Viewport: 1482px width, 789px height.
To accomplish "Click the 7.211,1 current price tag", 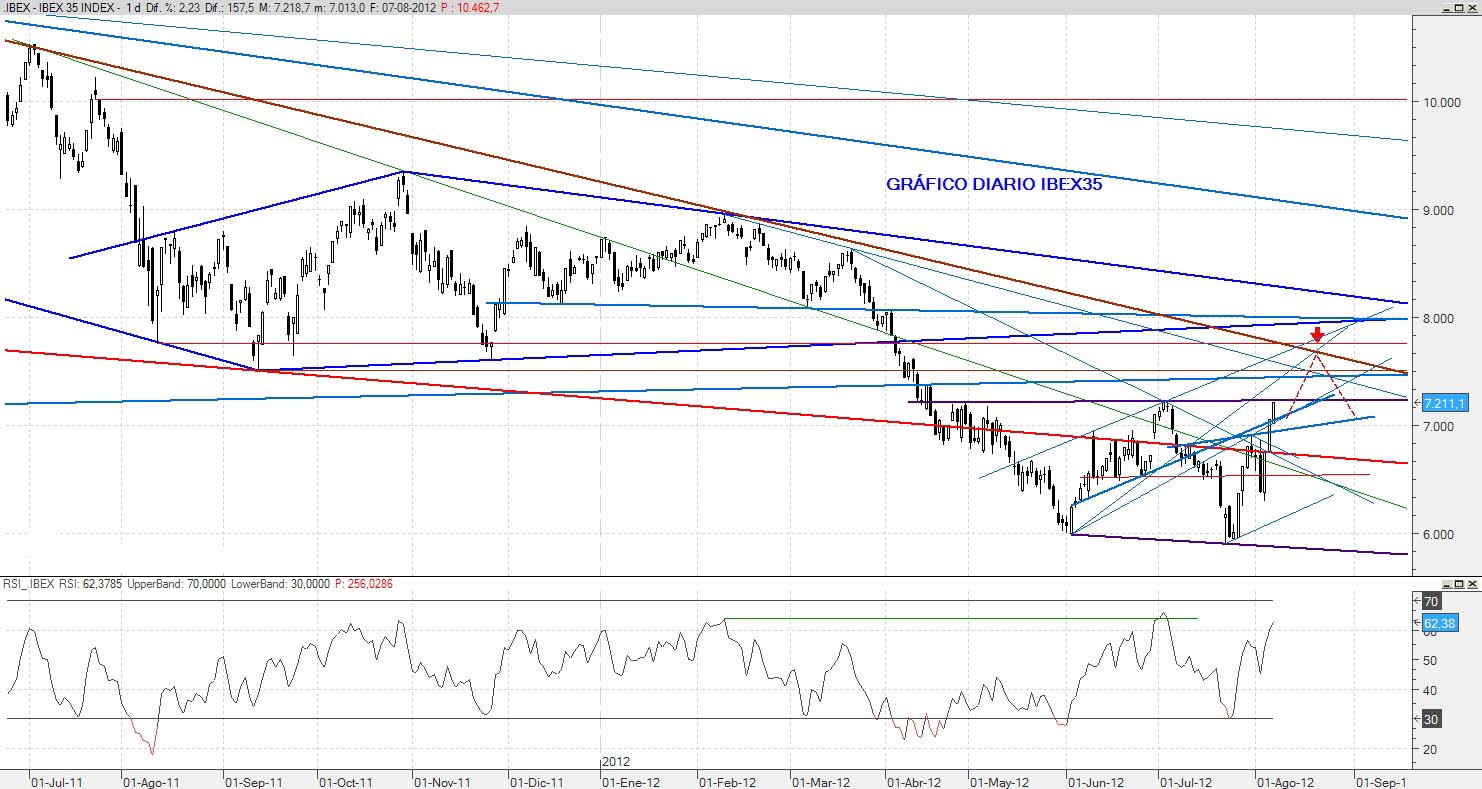I will point(1443,403).
